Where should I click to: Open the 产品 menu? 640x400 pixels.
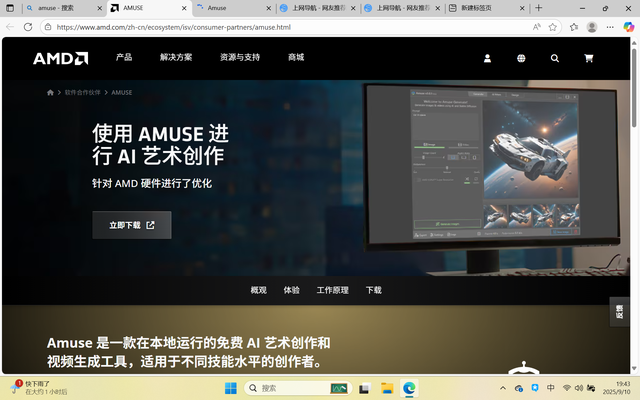(x=124, y=57)
